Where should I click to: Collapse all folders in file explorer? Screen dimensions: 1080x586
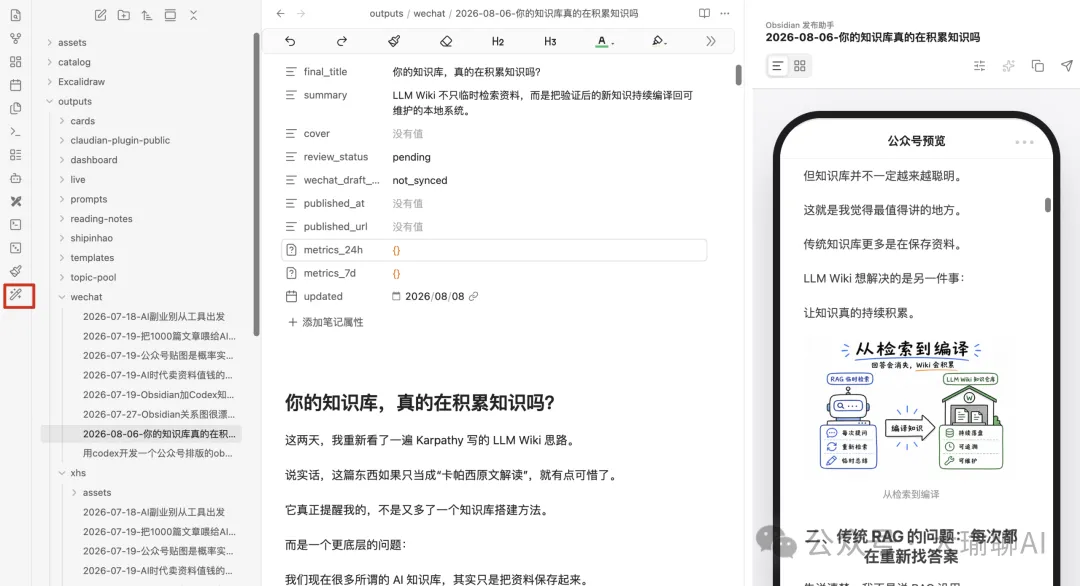194,15
